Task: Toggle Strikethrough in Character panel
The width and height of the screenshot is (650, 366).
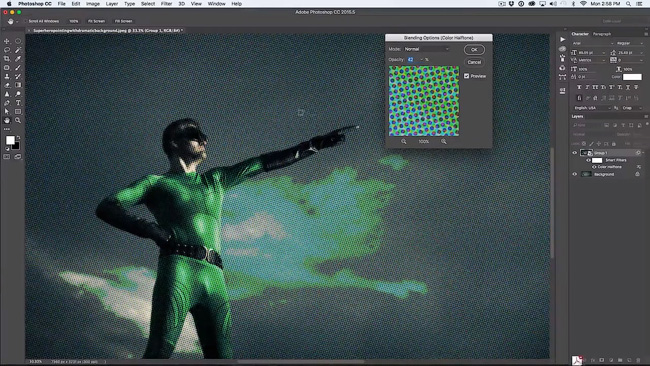Action: point(636,87)
